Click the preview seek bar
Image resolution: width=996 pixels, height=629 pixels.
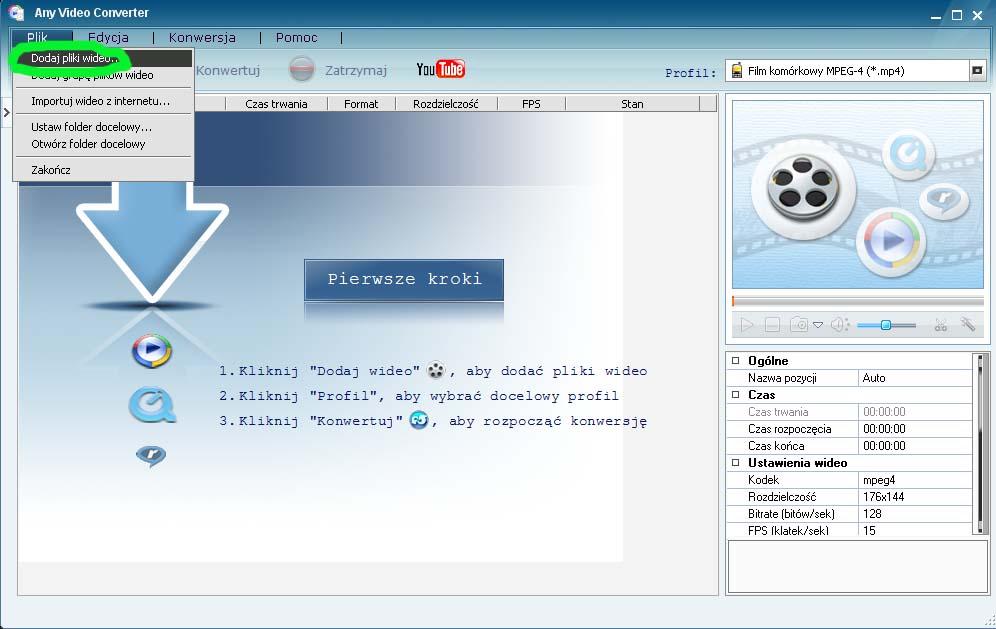click(858, 301)
